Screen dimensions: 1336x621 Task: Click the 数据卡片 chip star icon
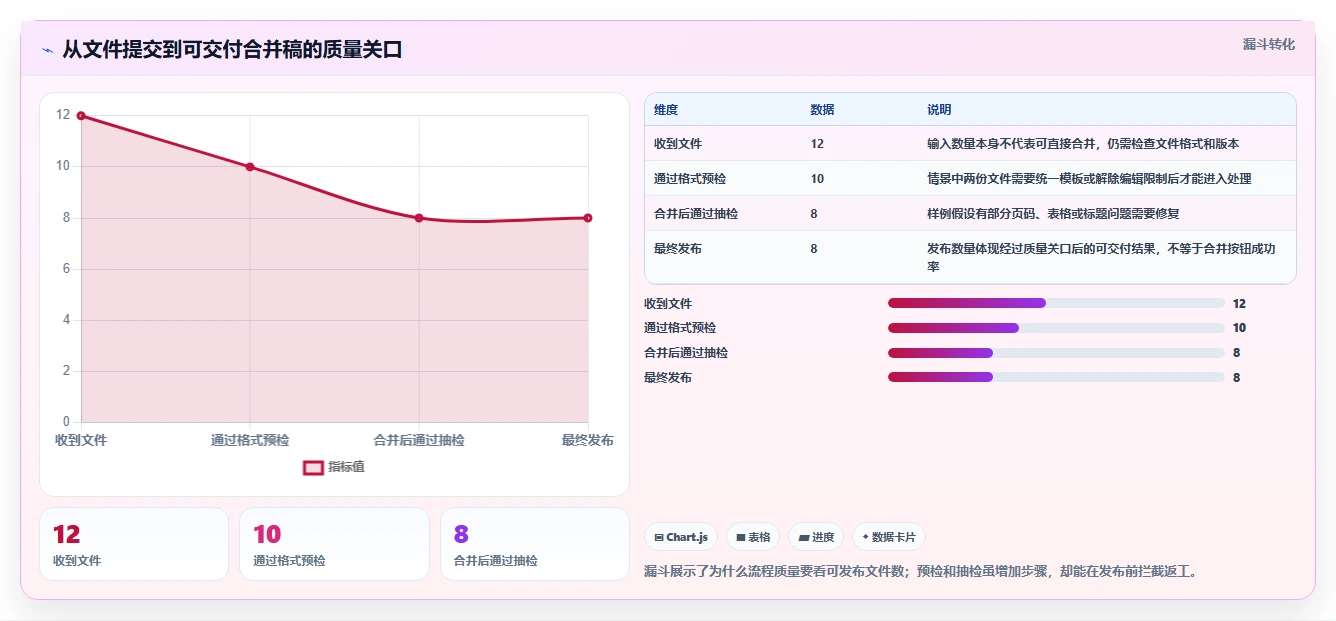(x=865, y=537)
